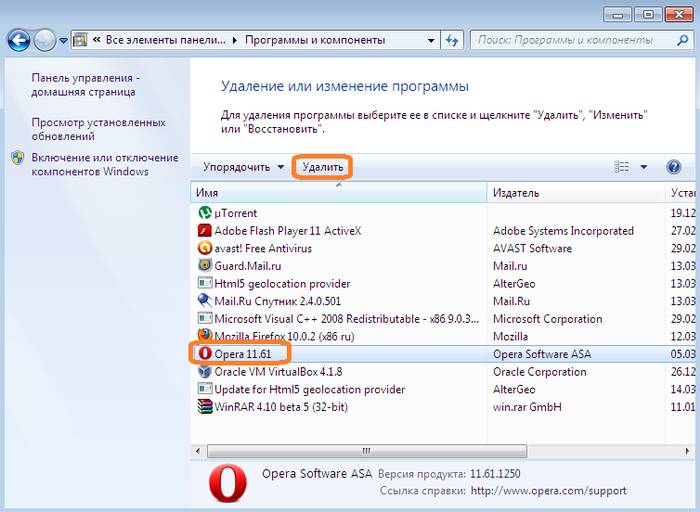Screen dimensions: 700x512
Task: Open Просмотр установленных обновлений link
Action: [x=98, y=129]
